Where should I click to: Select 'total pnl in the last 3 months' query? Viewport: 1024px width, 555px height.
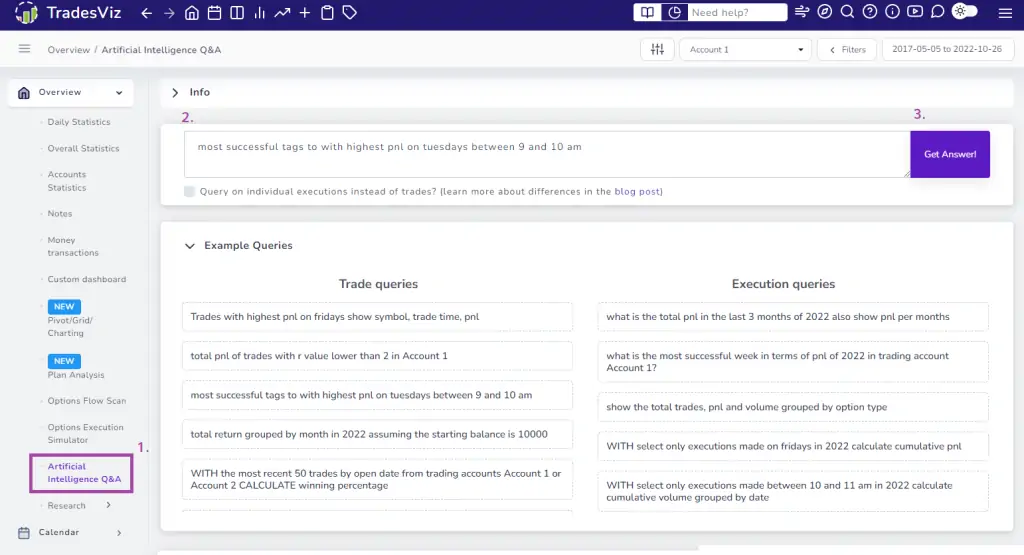pos(793,317)
